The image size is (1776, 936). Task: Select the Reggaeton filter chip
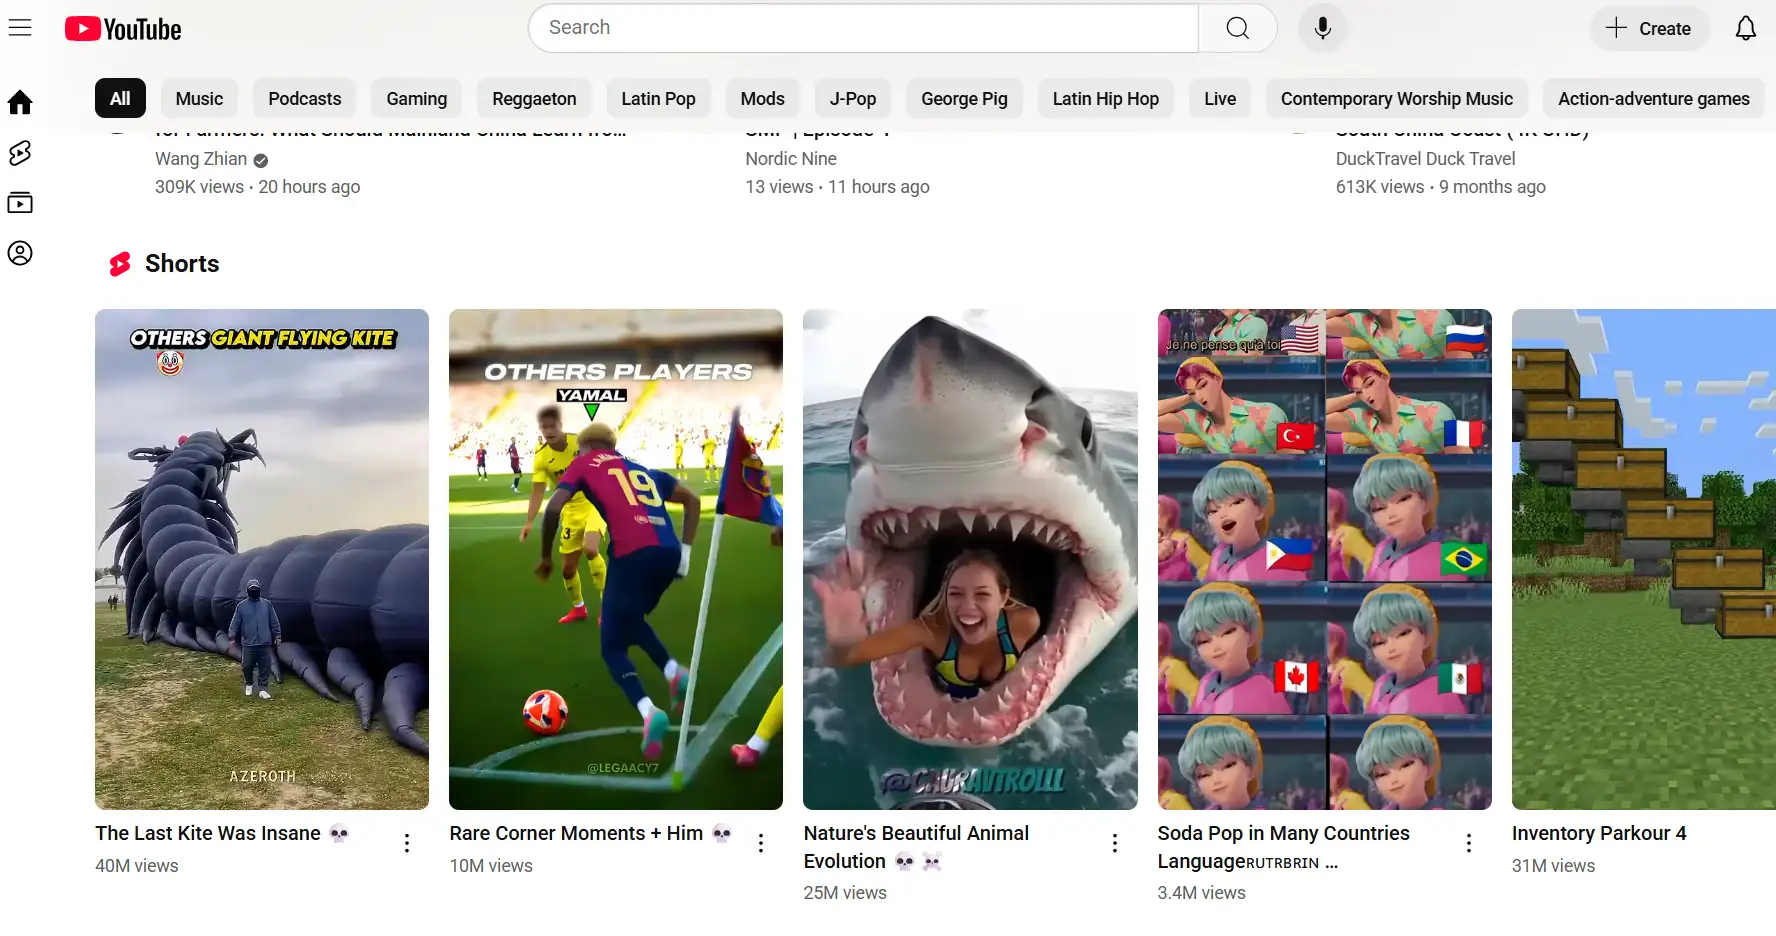[534, 98]
